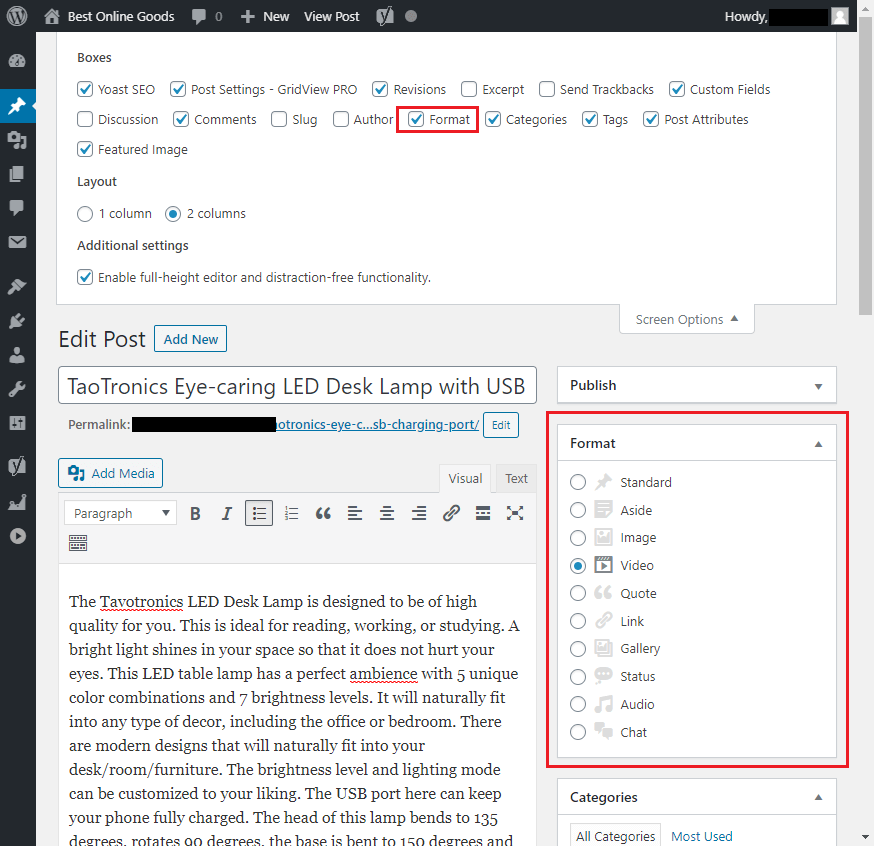Switch to the Text editor tab

(516, 479)
